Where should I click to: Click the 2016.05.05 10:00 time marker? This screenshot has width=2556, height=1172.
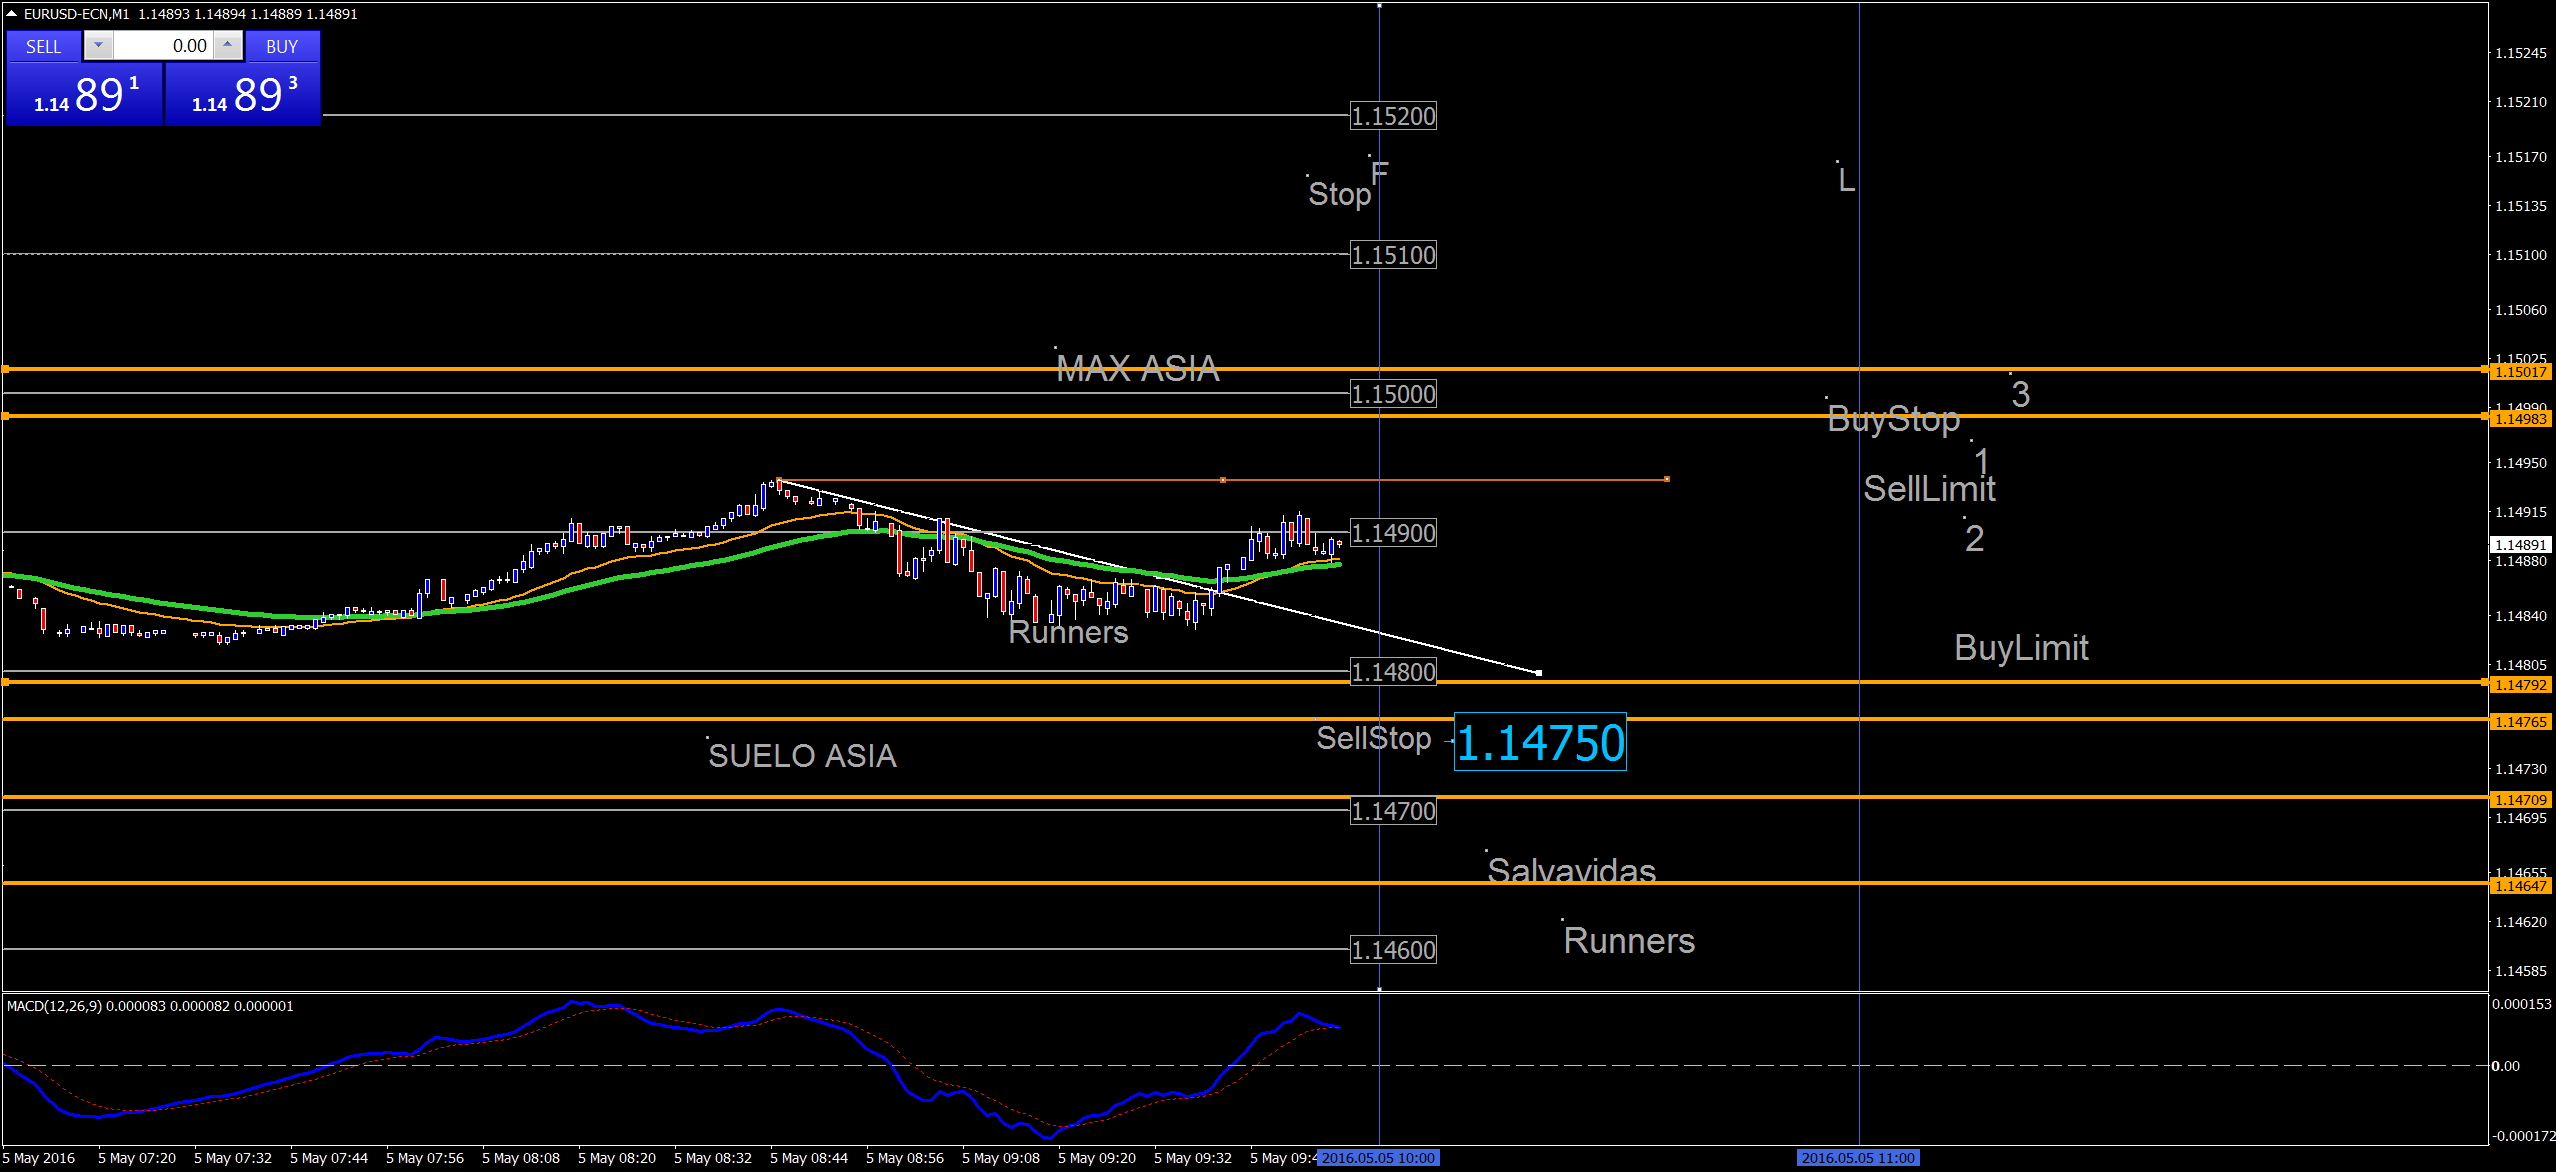(x=1378, y=1158)
